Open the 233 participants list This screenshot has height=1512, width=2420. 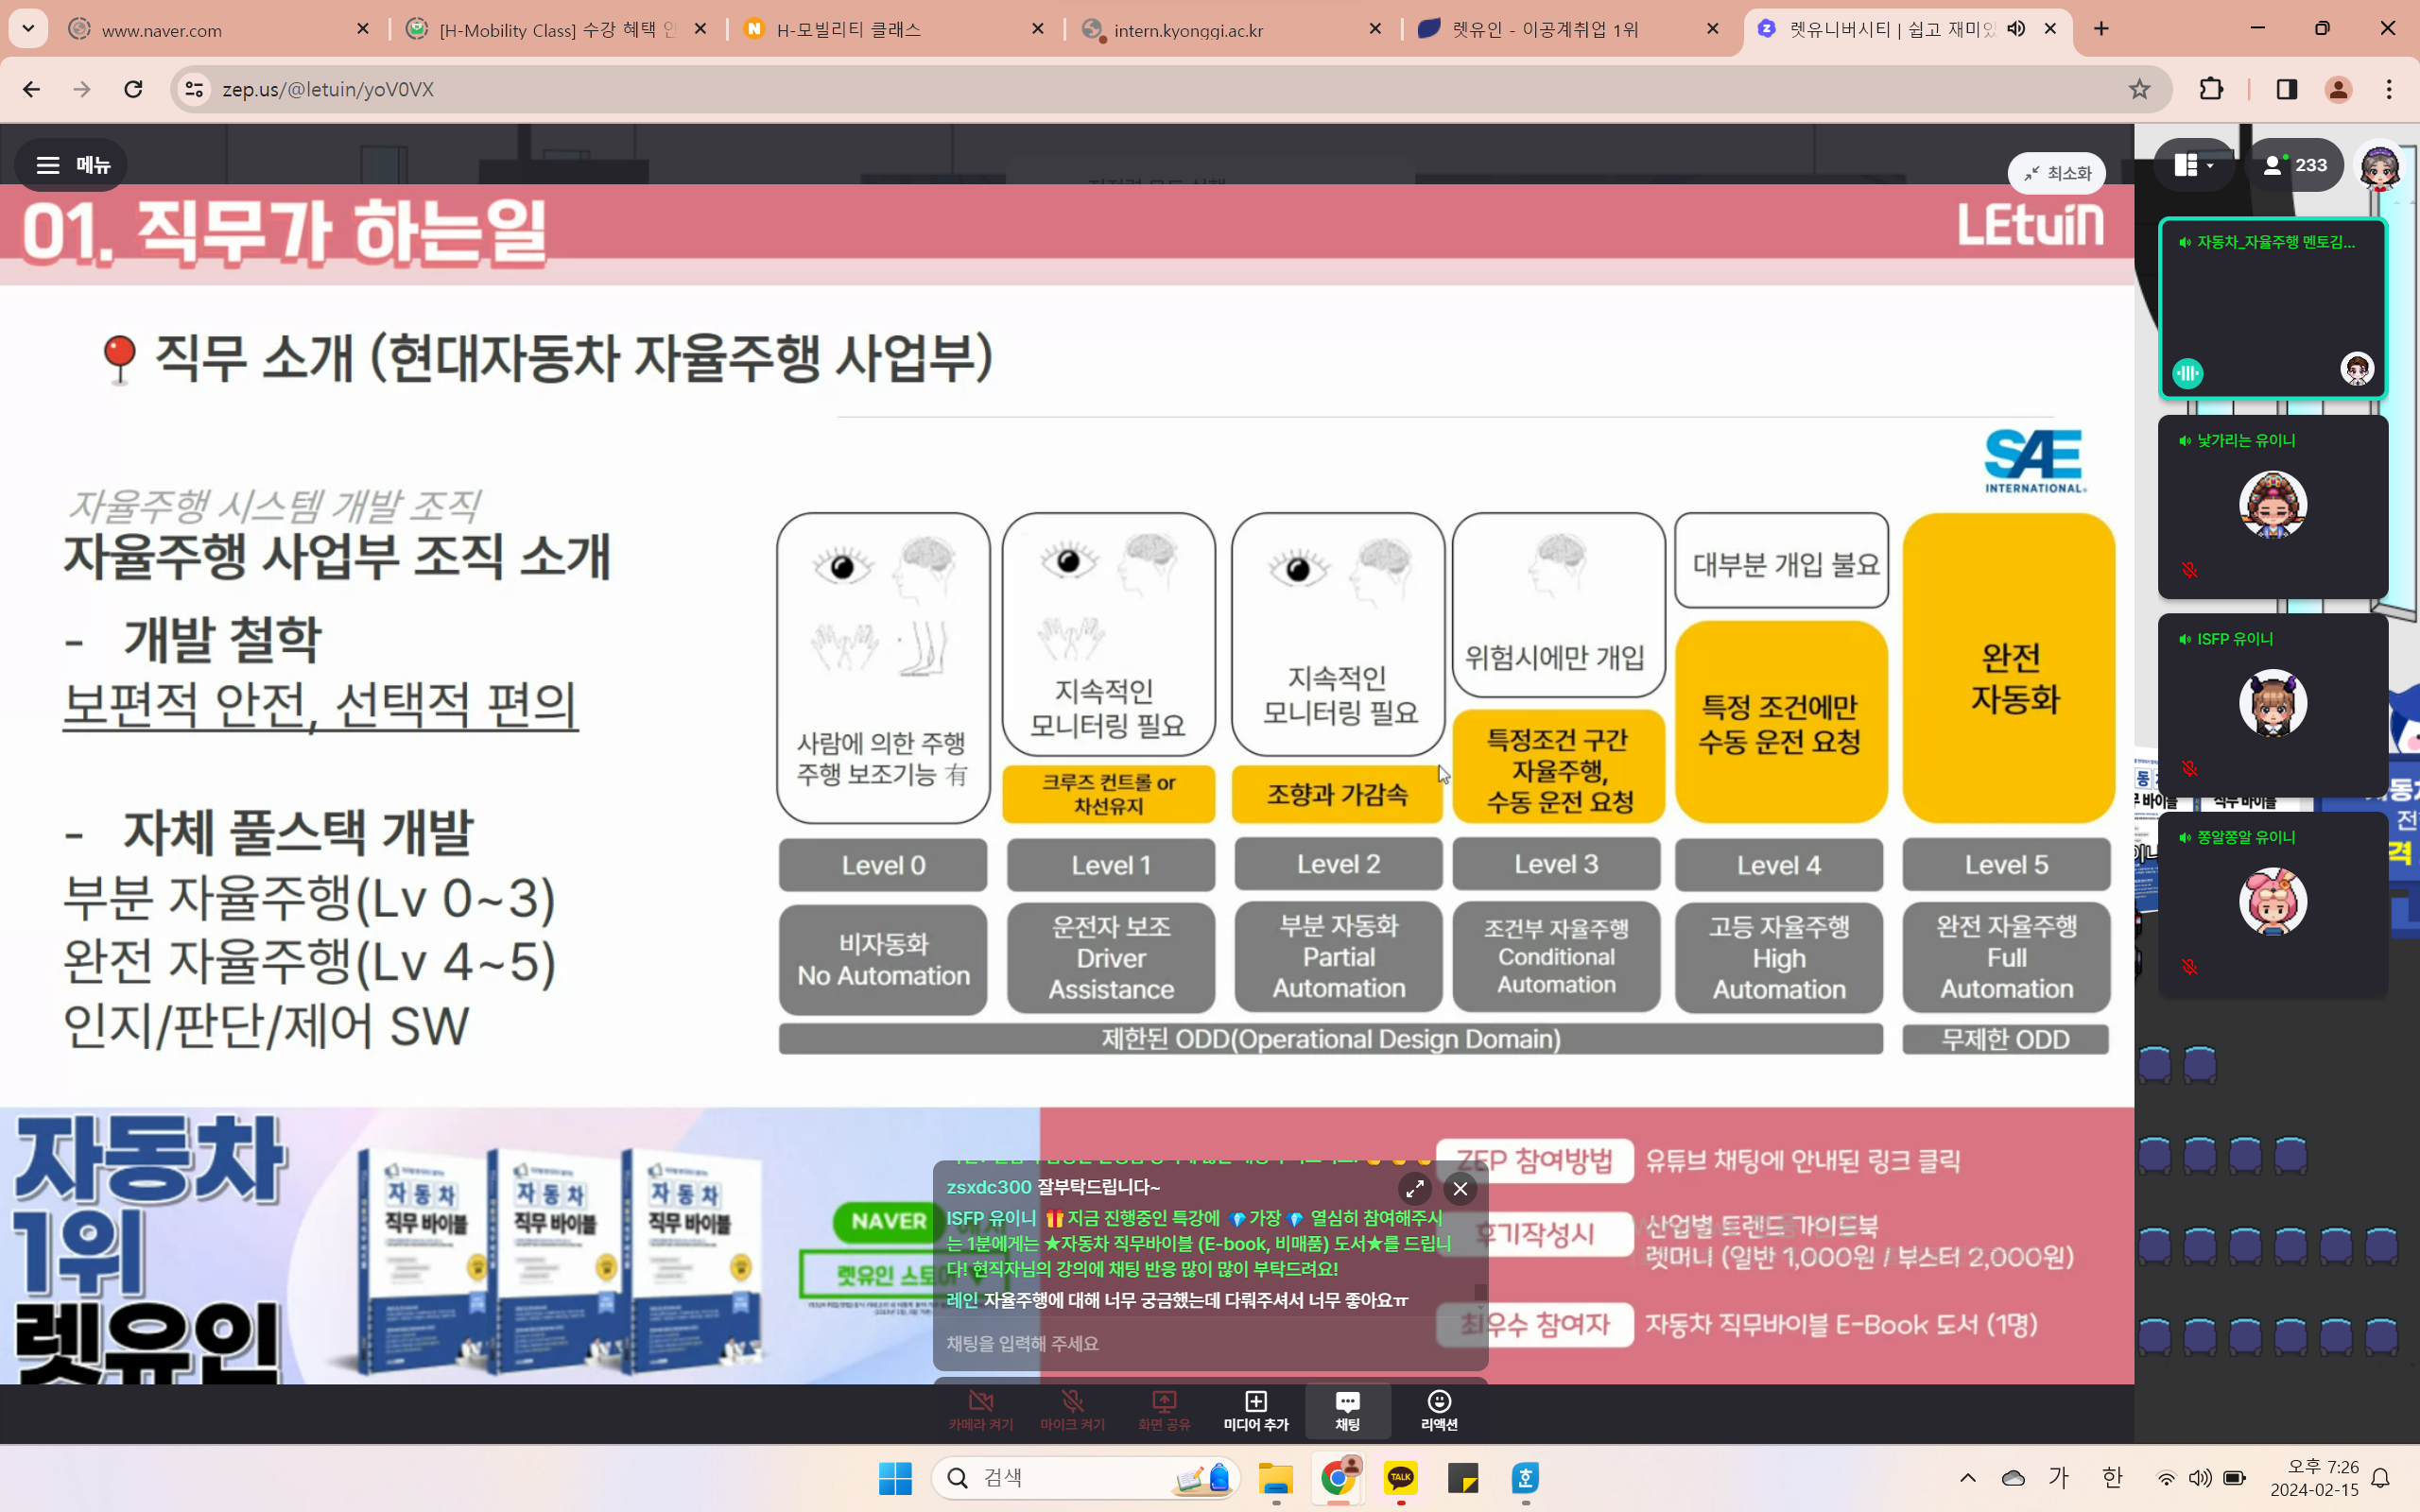pyautogui.click(x=2294, y=165)
